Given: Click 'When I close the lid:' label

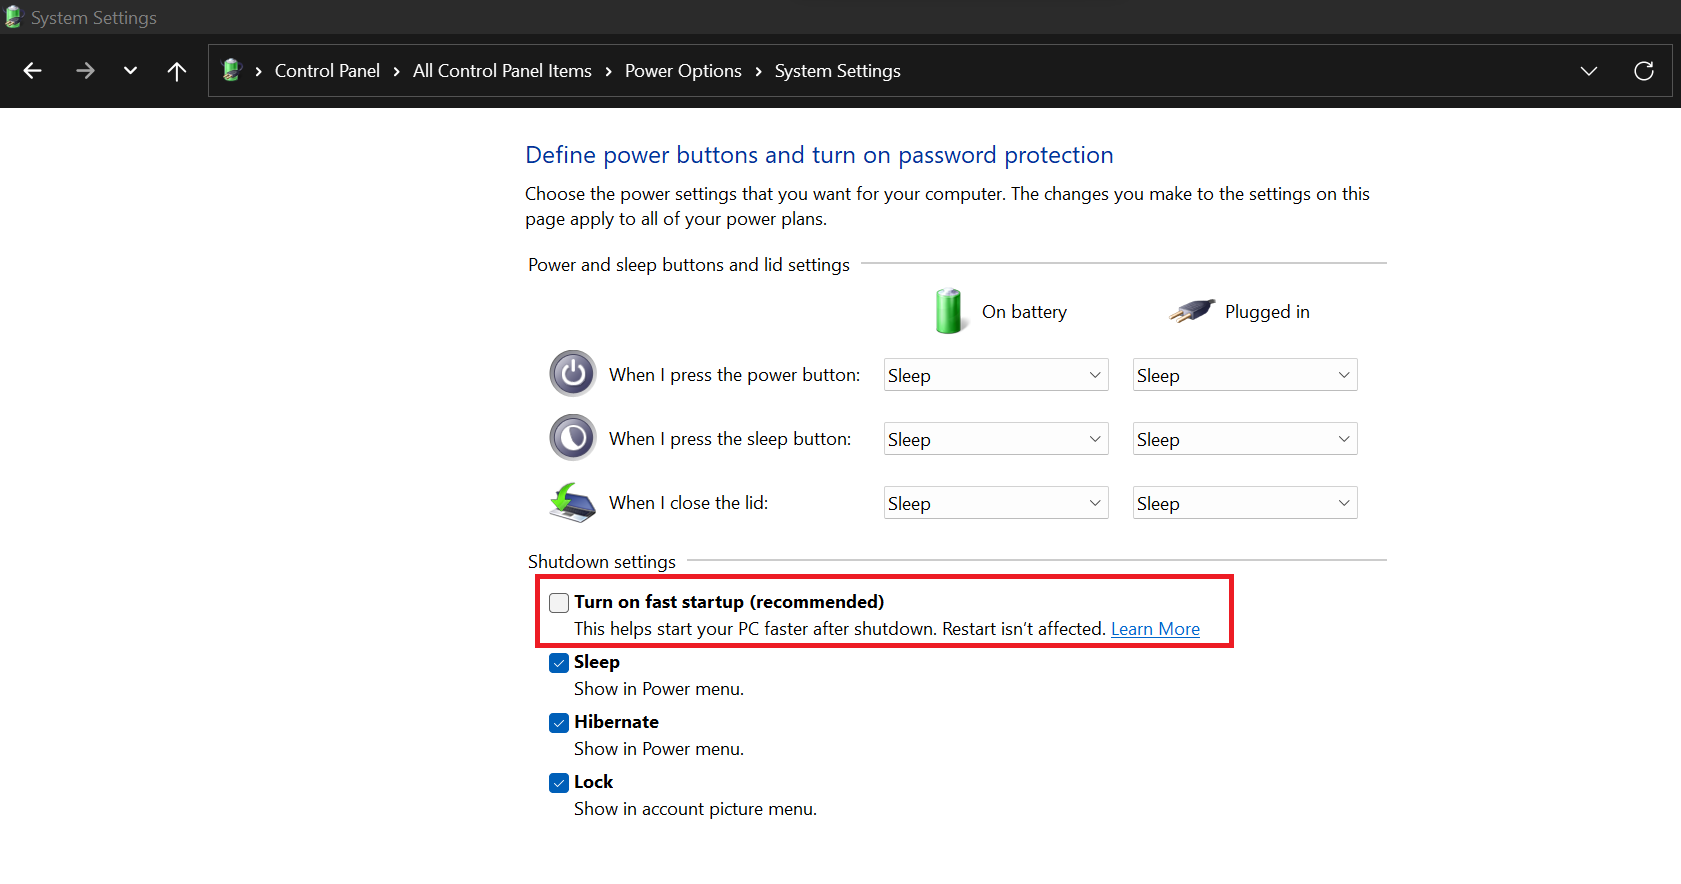Looking at the screenshot, I should tap(689, 503).
